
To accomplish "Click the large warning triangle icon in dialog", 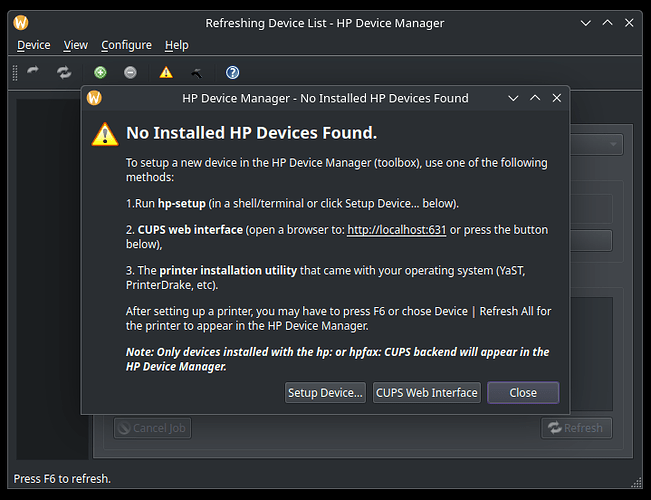I will click(105, 134).
